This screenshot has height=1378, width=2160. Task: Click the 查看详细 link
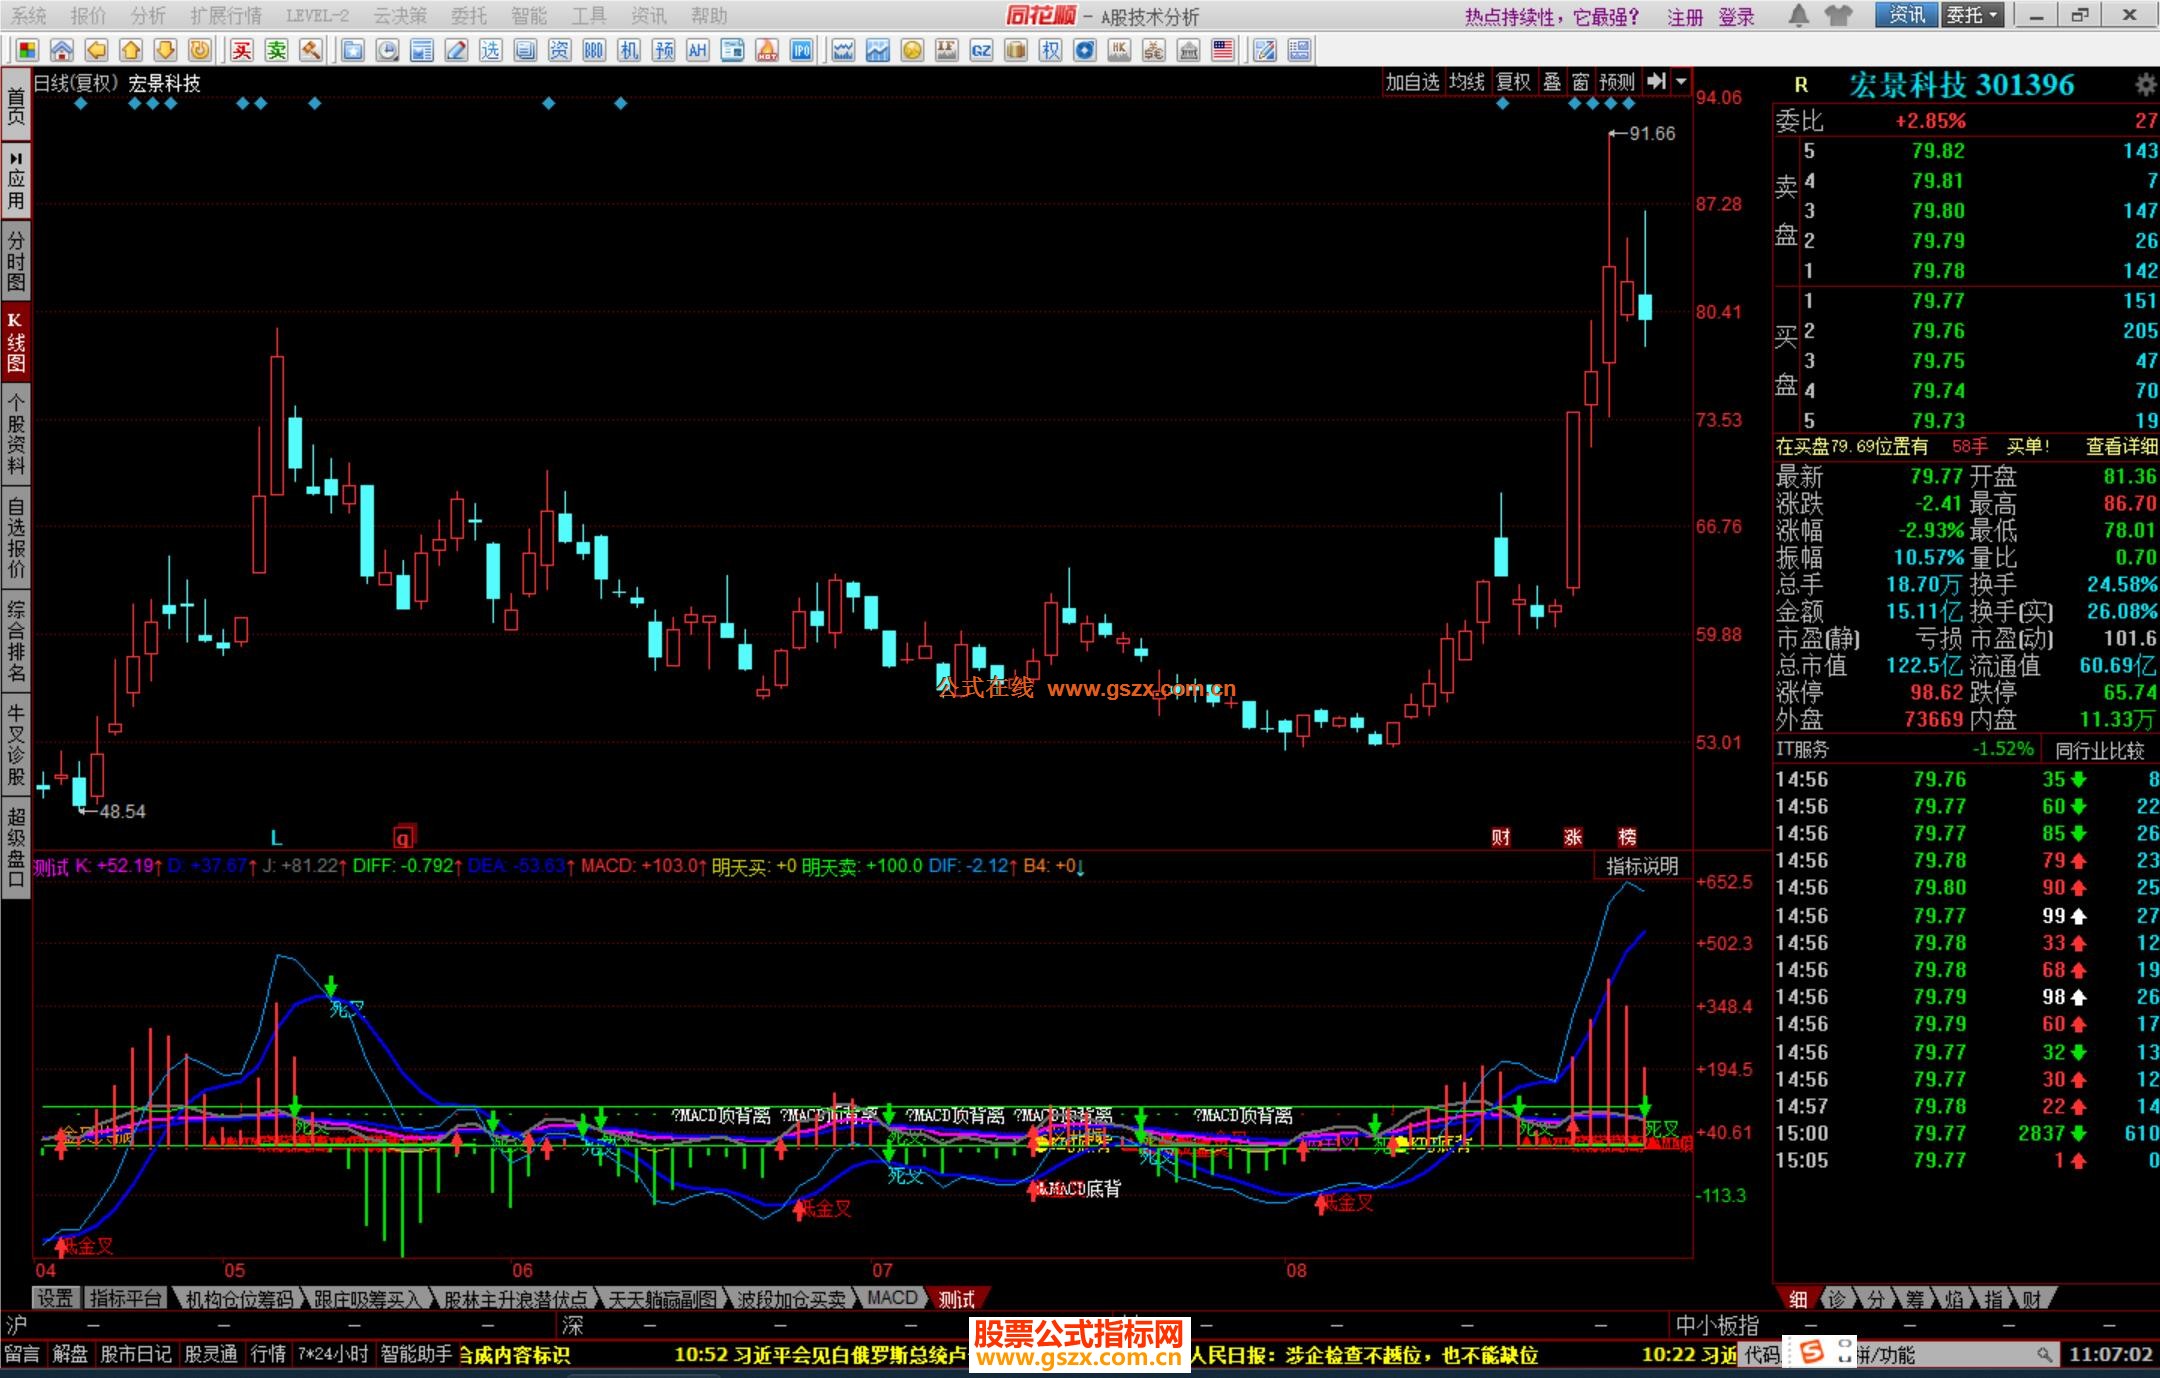[2121, 447]
